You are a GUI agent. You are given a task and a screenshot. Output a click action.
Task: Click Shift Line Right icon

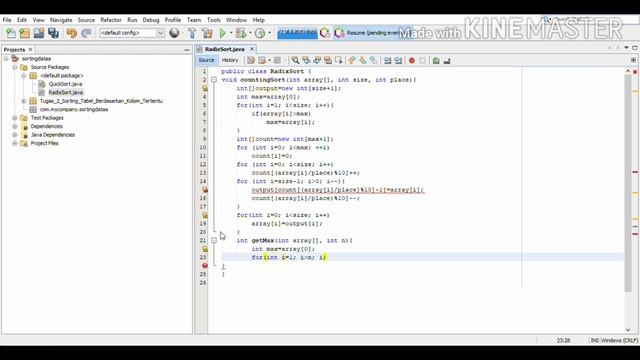point(398,60)
